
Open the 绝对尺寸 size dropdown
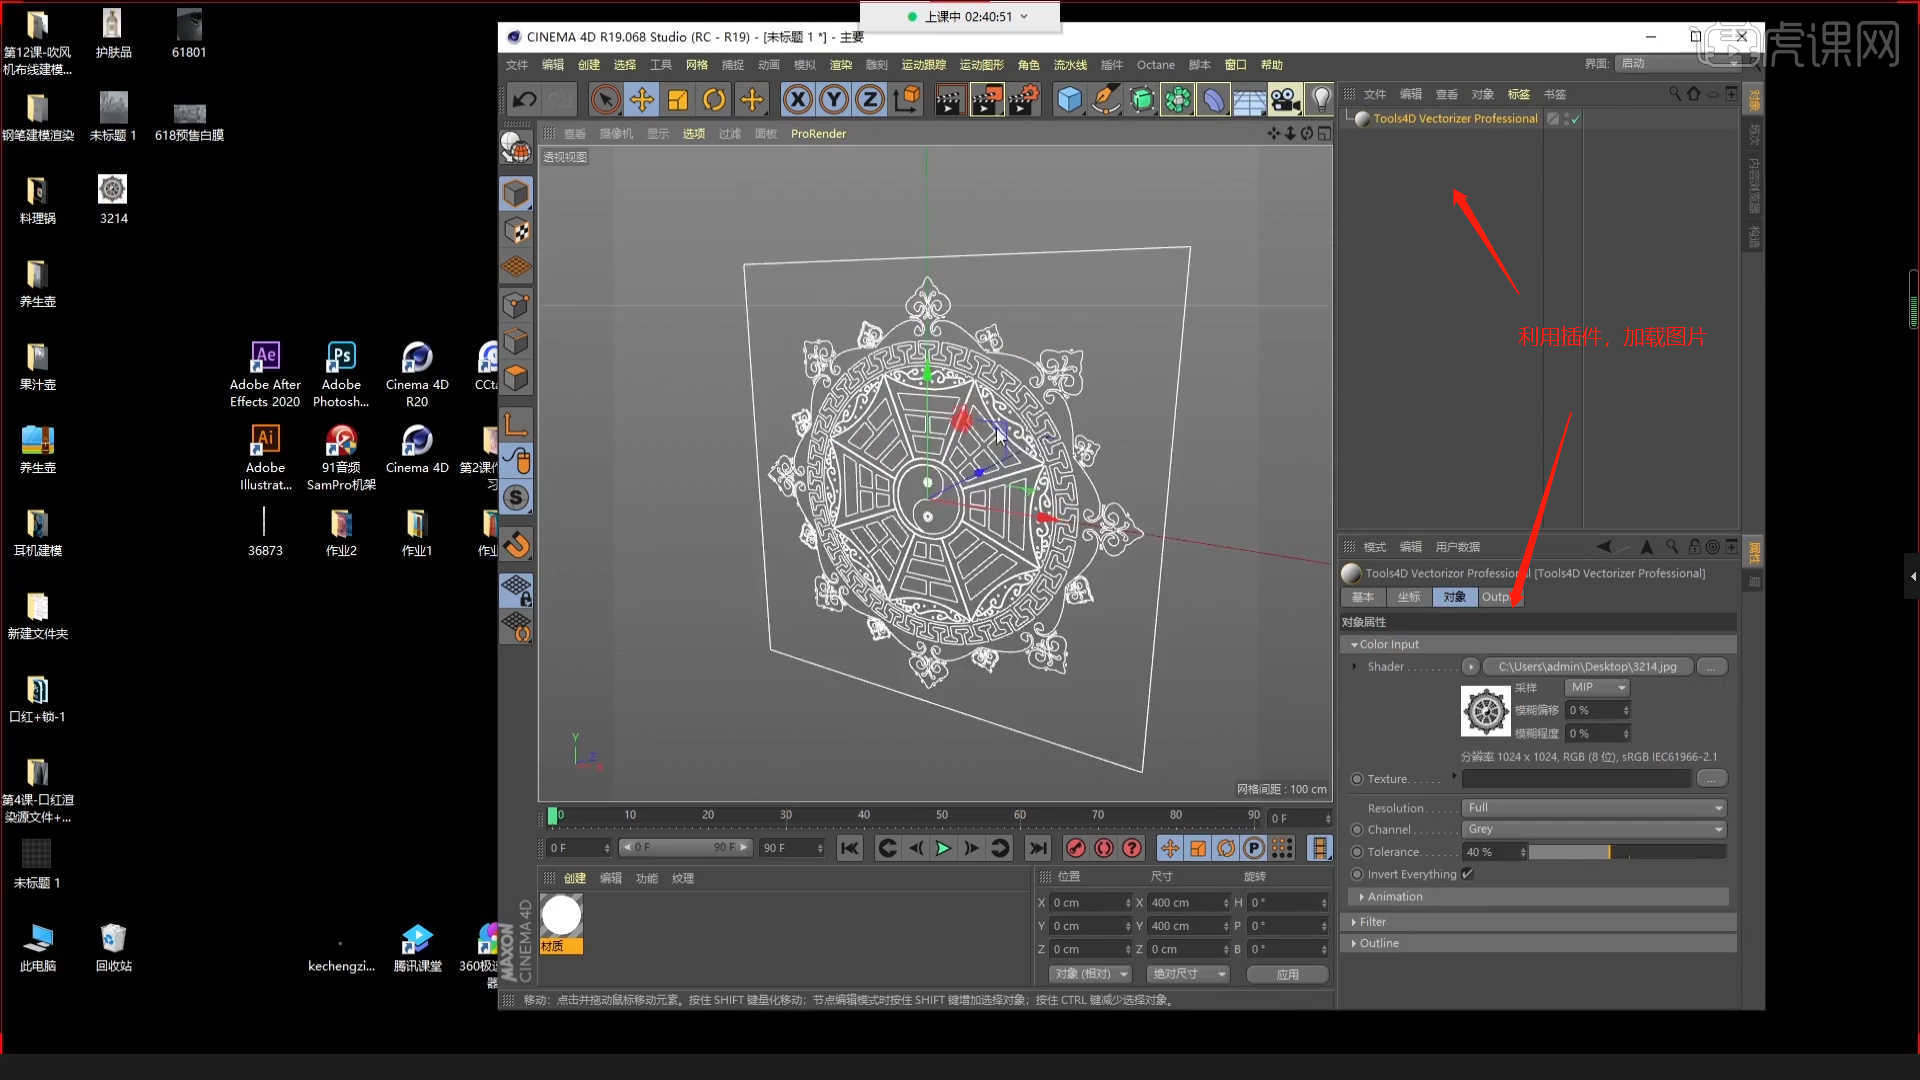(1188, 974)
